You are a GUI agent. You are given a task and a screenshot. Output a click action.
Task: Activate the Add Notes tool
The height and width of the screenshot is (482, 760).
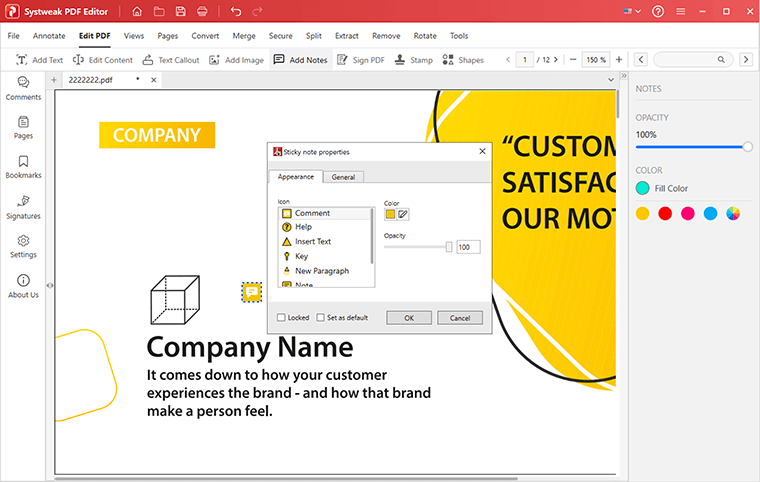pyautogui.click(x=301, y=60)
